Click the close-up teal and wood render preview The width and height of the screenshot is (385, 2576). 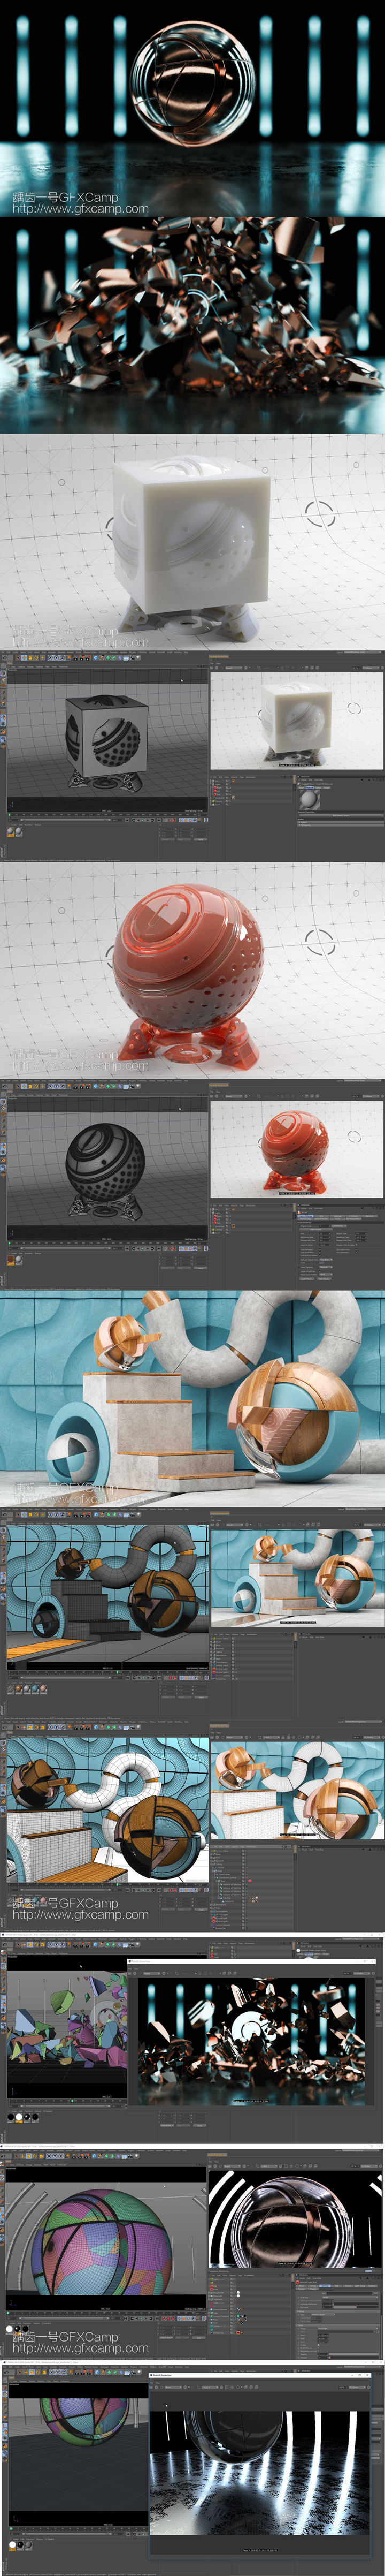(297, 1791)
